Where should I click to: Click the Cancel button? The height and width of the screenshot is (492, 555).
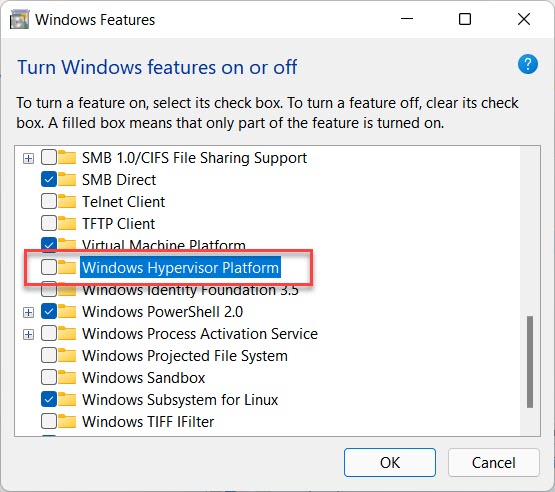point(493,462)
